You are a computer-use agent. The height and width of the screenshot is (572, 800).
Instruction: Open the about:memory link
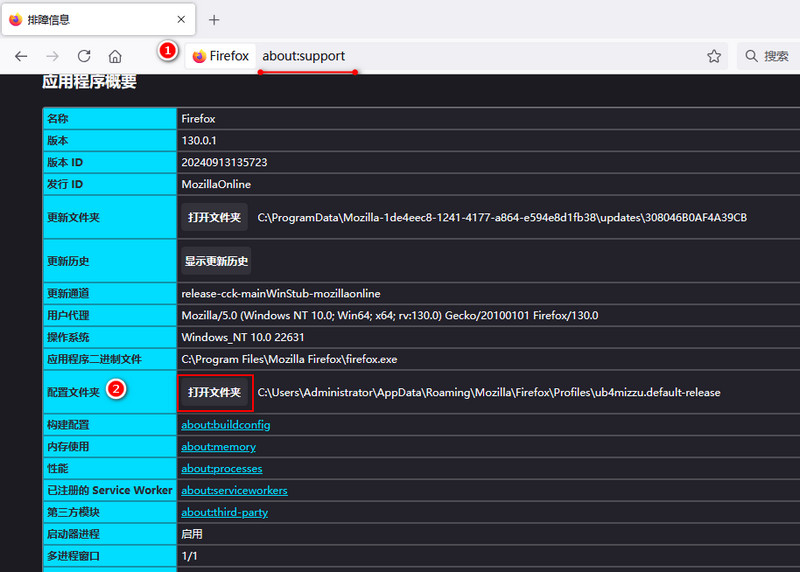[x=218, y=447]
